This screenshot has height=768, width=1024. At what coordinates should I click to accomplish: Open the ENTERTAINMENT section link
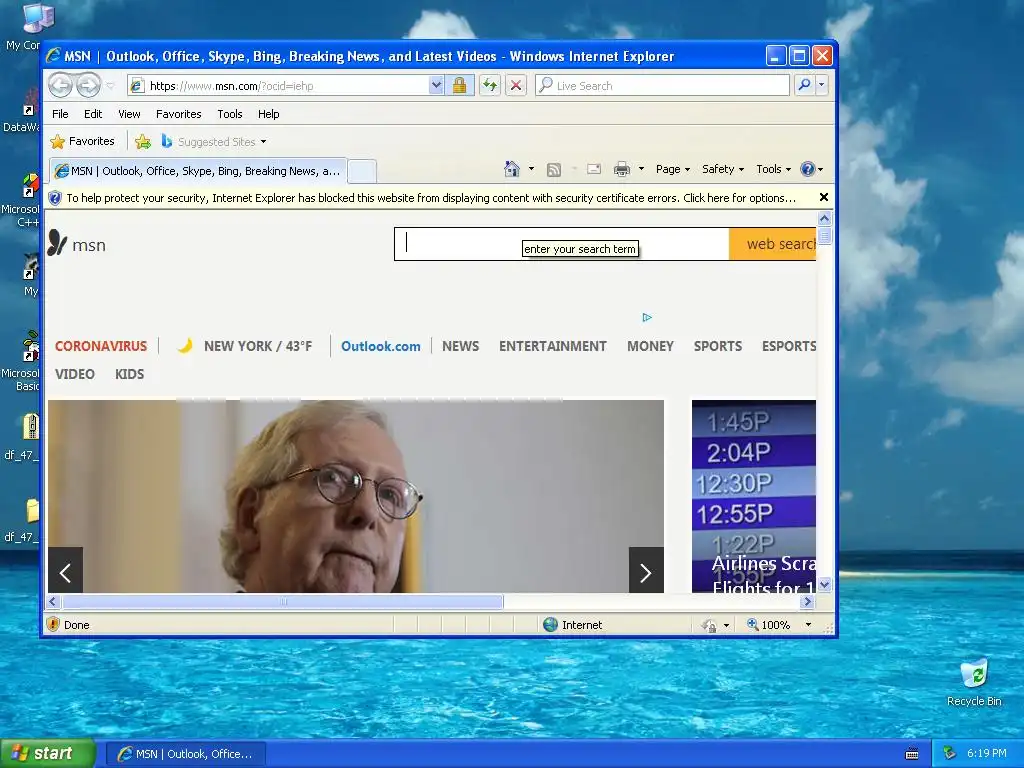coord(552,346)
